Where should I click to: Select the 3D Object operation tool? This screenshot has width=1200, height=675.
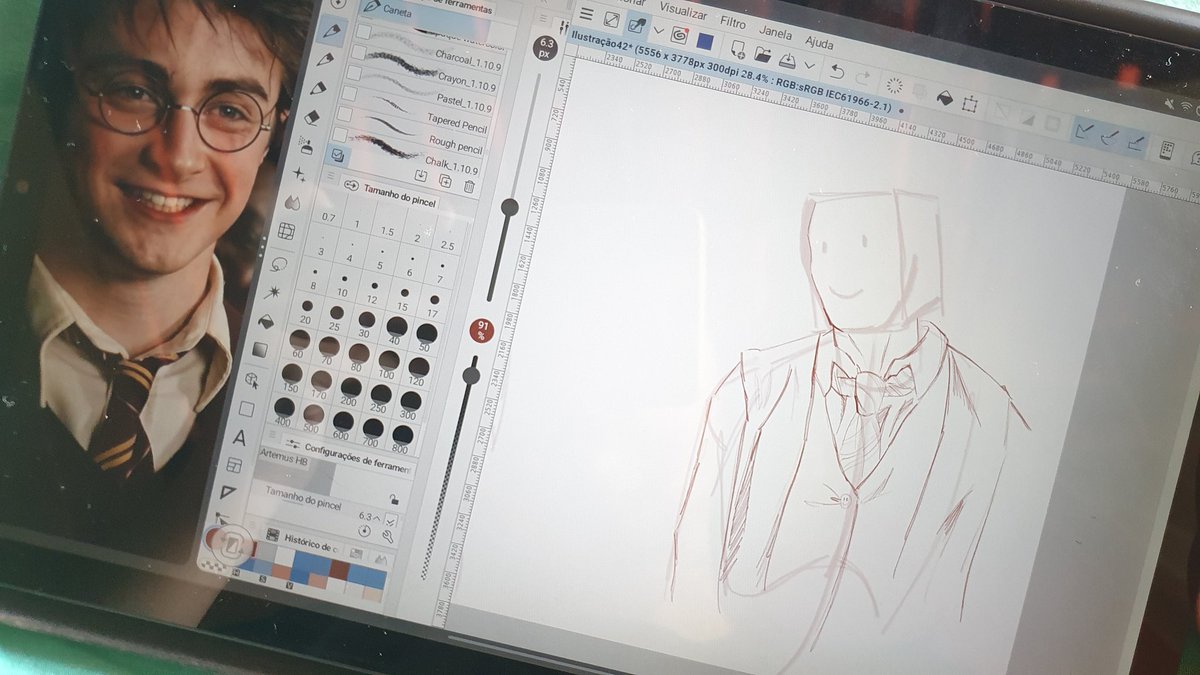pos(253,381)
